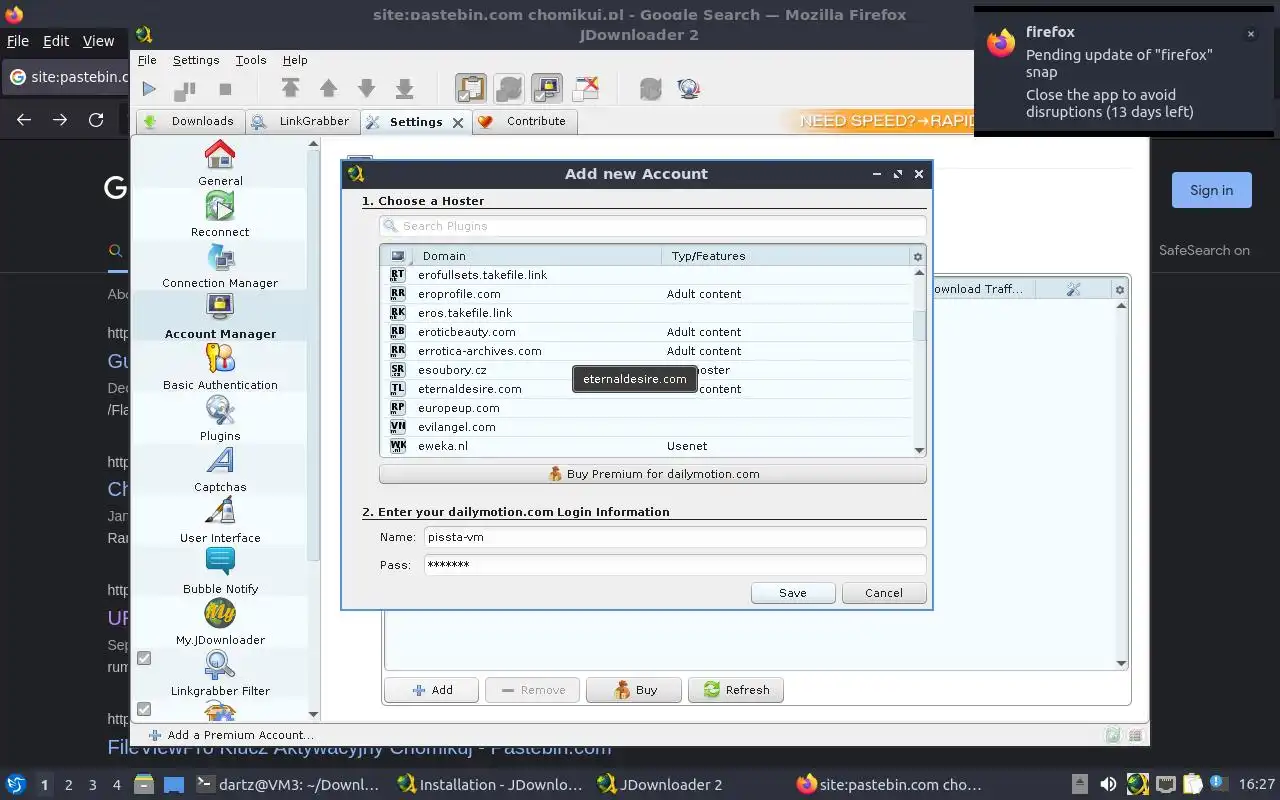Screen dimensions: 1280x800
Task: Open Reconnect settings in sidebar
Action: [220, 214]
